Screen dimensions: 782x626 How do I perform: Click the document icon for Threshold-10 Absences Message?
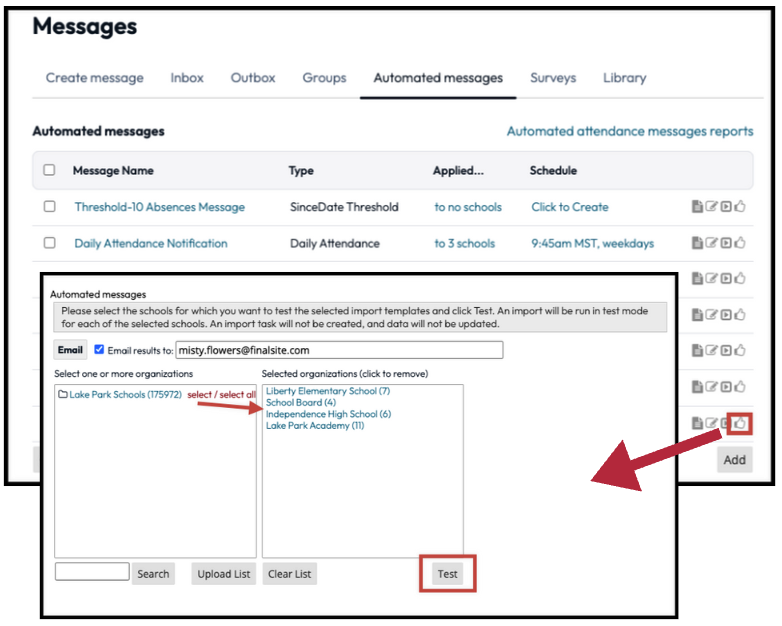coord(697,207)
